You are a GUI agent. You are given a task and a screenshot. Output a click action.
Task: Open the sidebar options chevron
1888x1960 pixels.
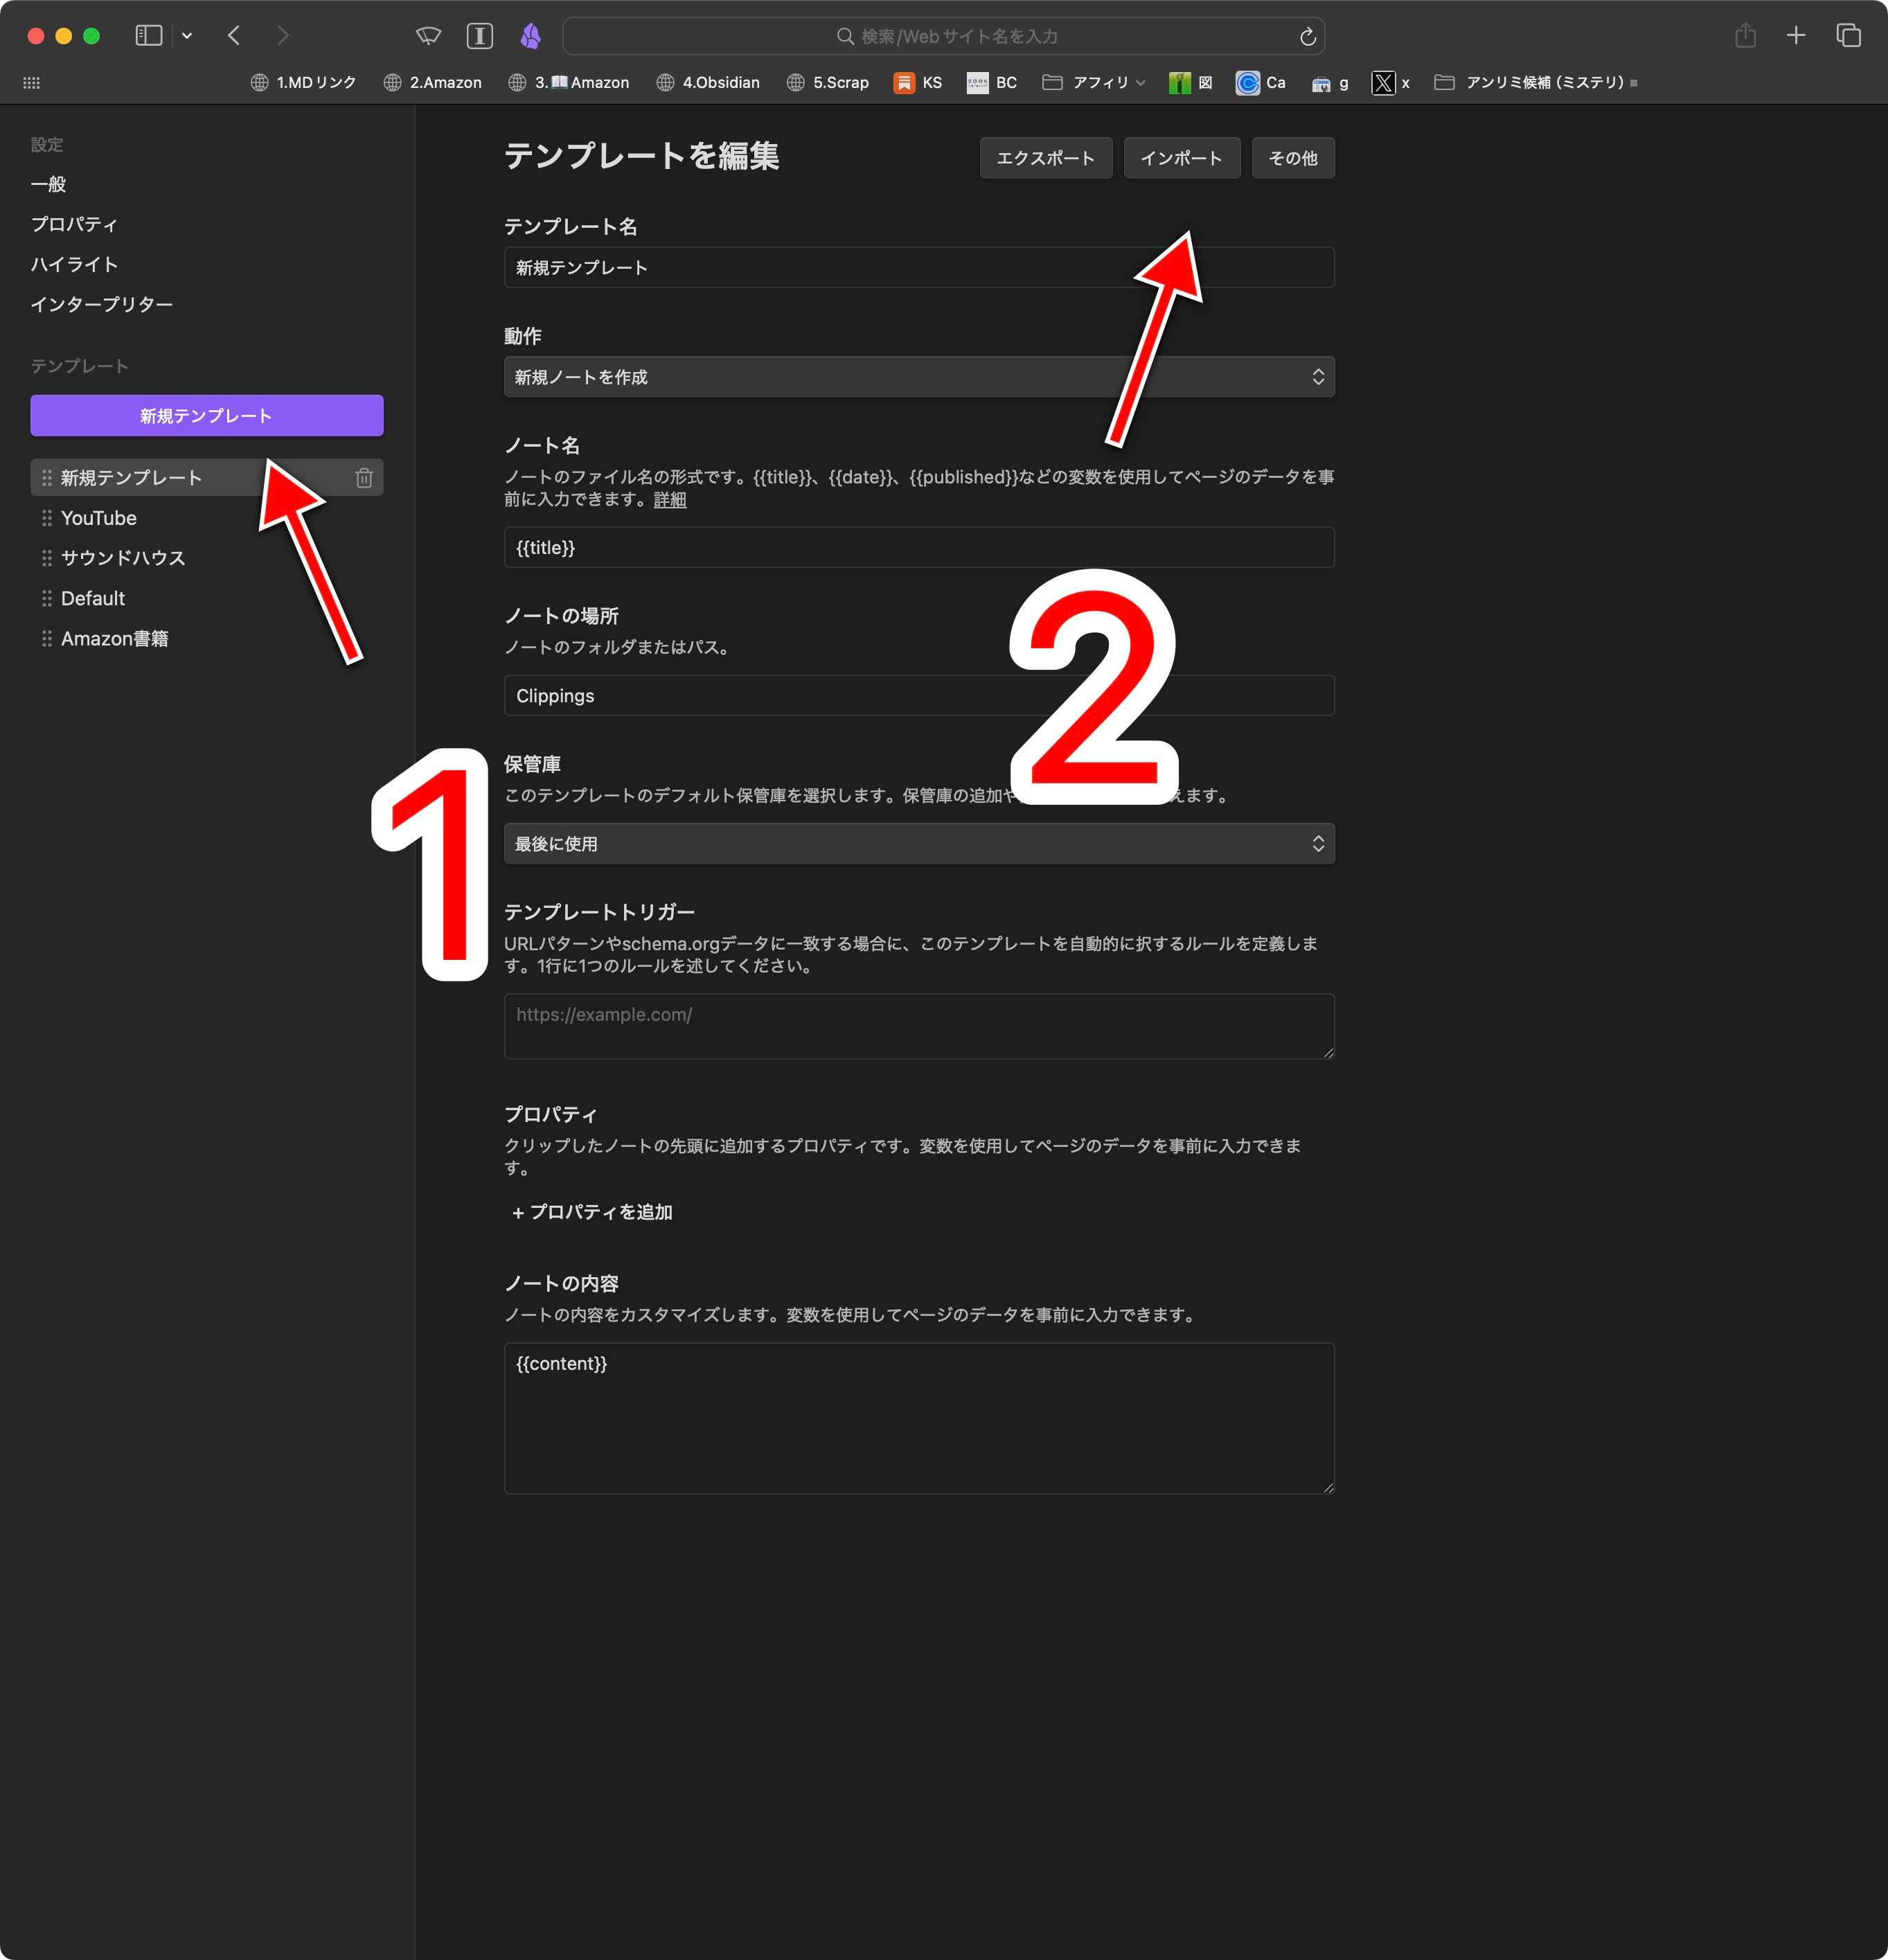coord(187,36)
